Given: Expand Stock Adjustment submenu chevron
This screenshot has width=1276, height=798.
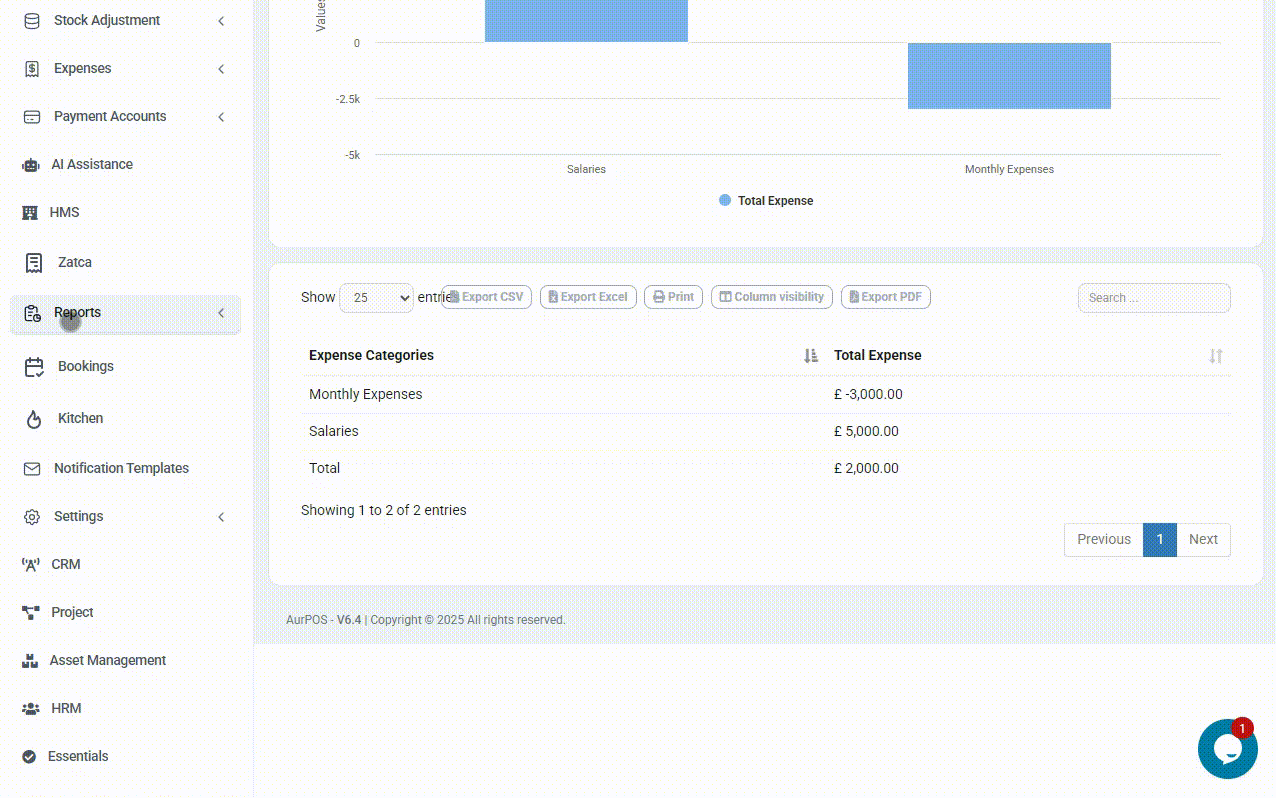Looking at the screenshot, I should click(221, 20).
